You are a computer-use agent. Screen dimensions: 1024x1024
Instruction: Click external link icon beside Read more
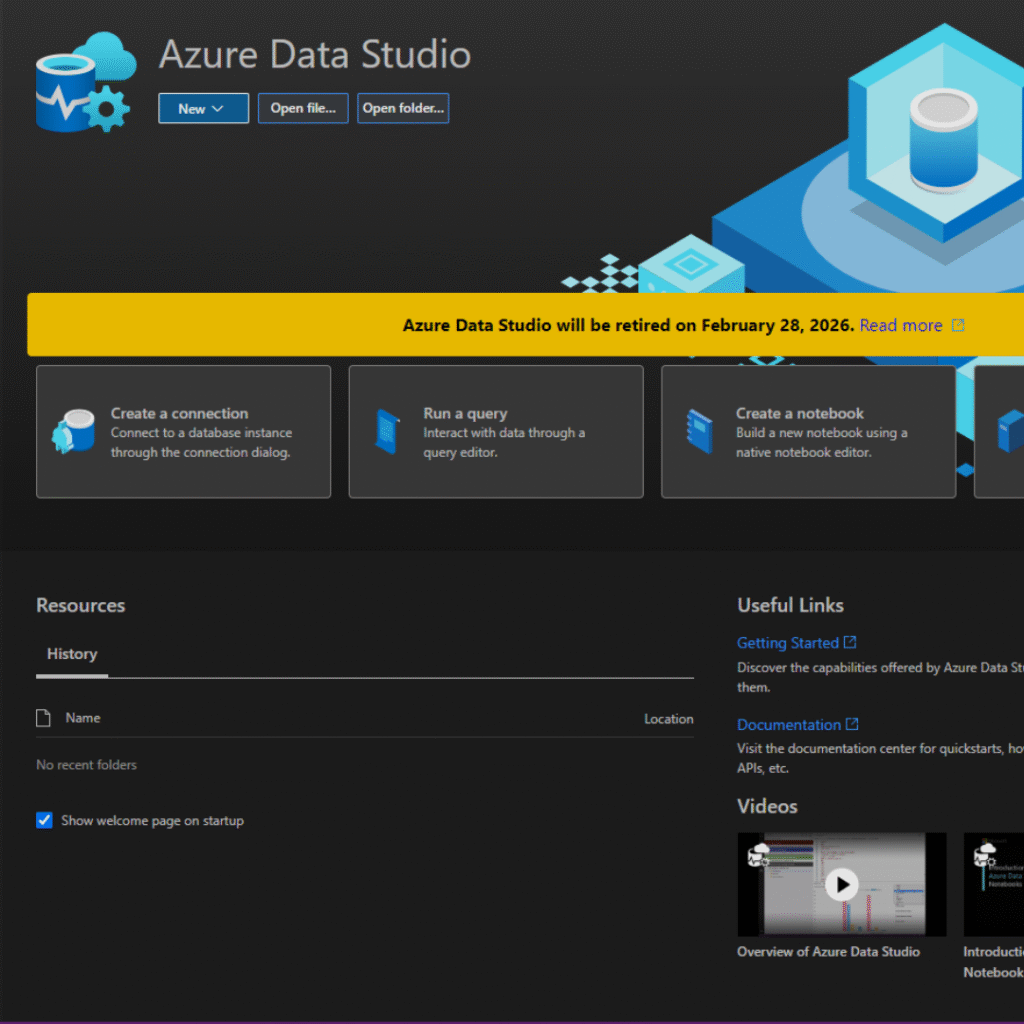958,326
